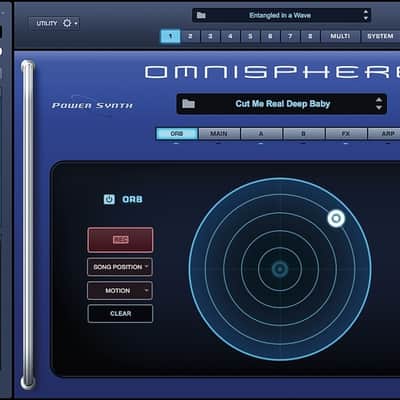Switch to the FX tab
Viewport: 400px width, 400px height.
click(346, 134)
